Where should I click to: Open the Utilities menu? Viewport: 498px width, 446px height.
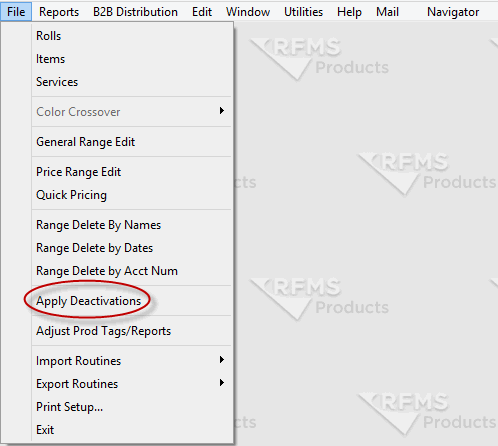click(303, 12)
